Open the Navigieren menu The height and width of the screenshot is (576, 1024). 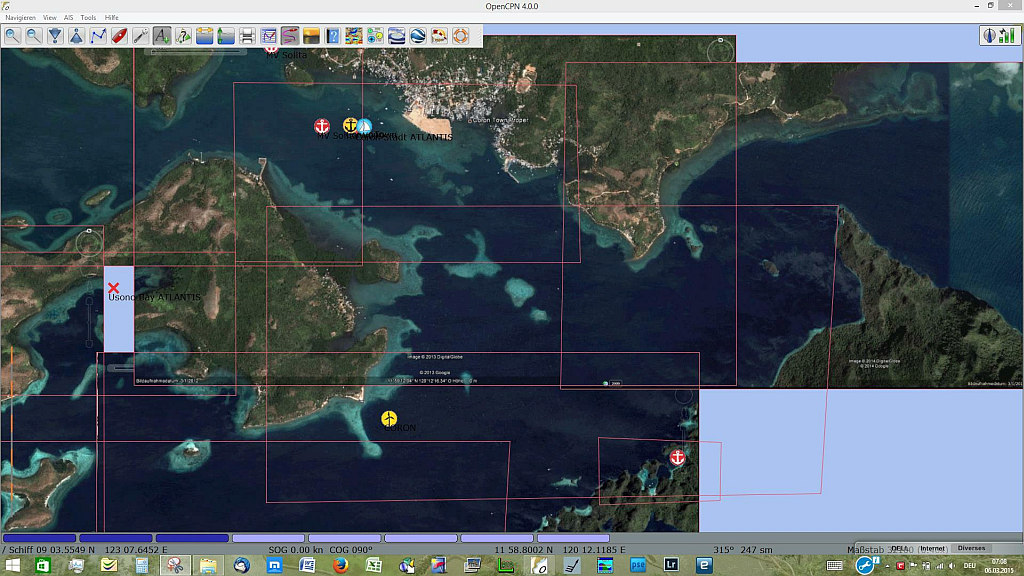click(20, 18)
